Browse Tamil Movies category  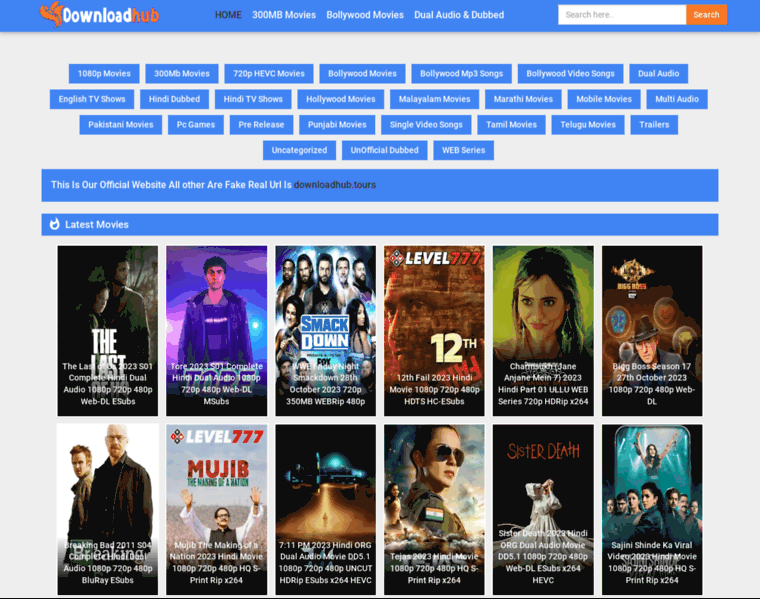(x=511, y=125)
